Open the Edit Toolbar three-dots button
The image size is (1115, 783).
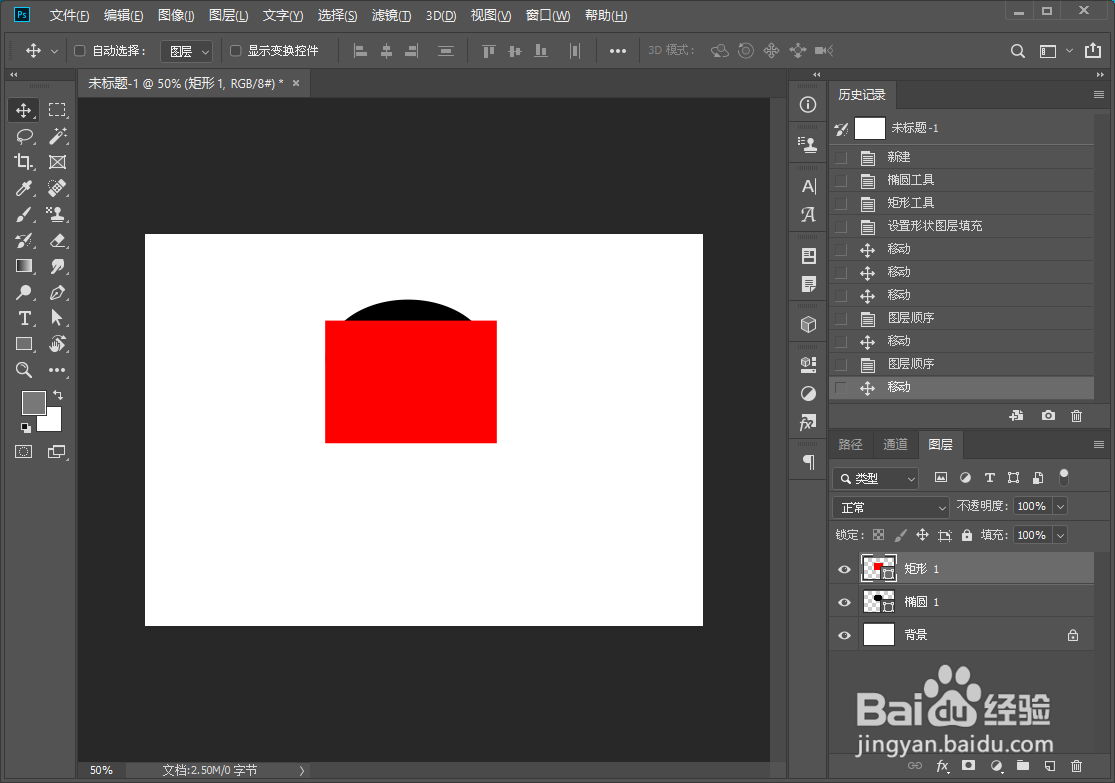57,370
